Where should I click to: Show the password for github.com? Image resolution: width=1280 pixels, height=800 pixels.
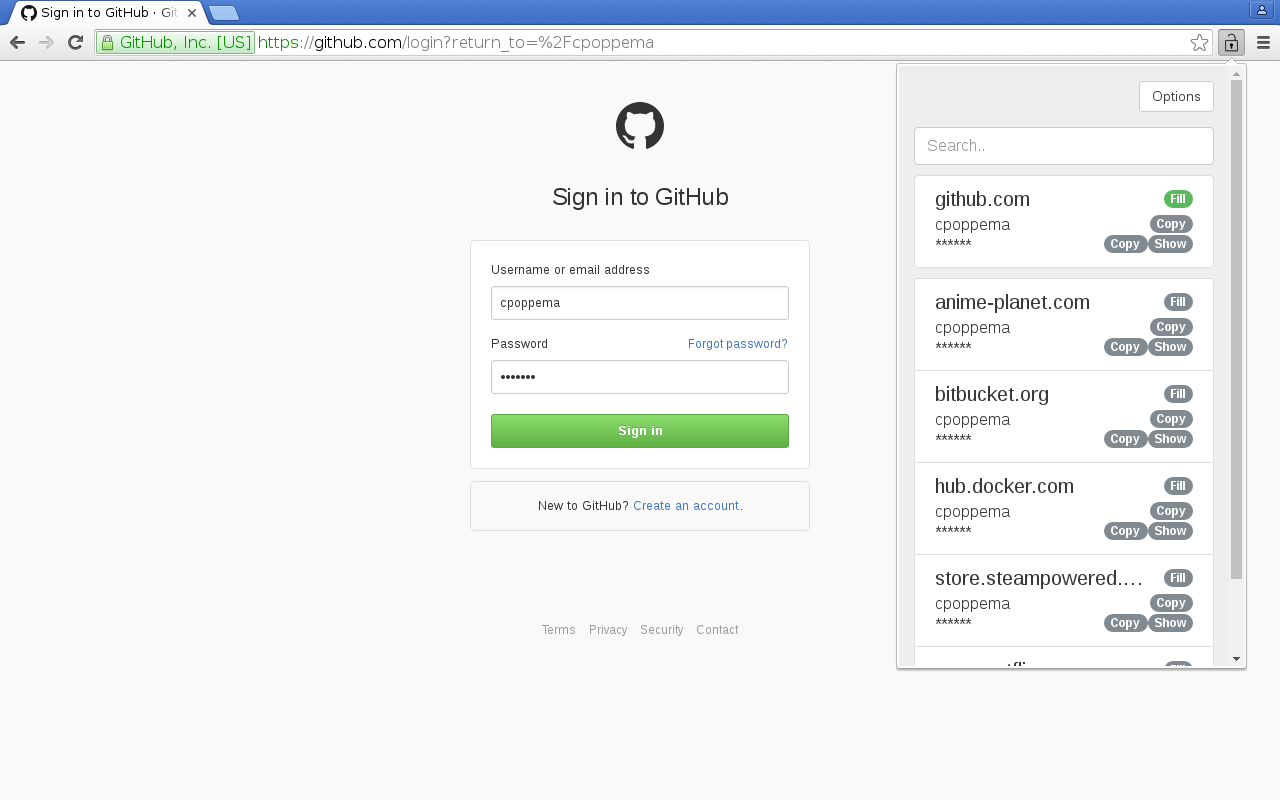(1170, 243)
